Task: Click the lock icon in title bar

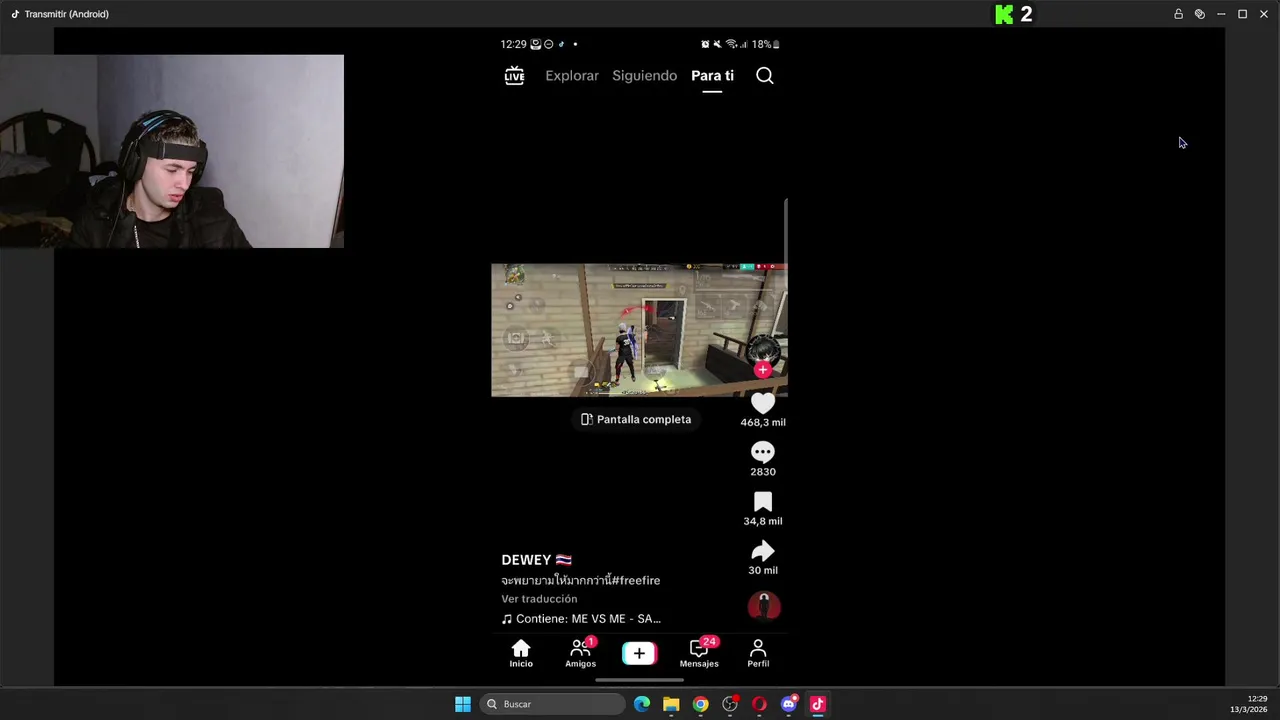Action: tap(1178, 14)
